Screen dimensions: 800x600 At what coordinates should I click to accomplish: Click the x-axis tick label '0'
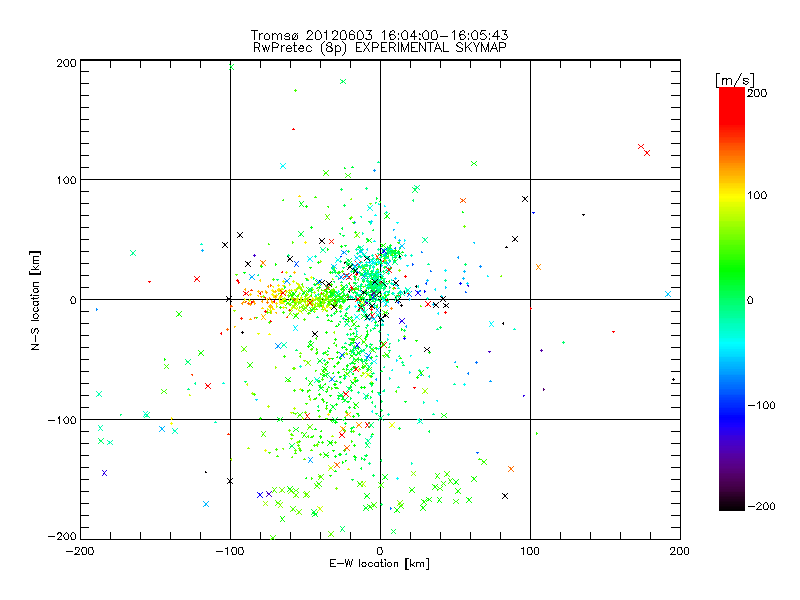380,552
